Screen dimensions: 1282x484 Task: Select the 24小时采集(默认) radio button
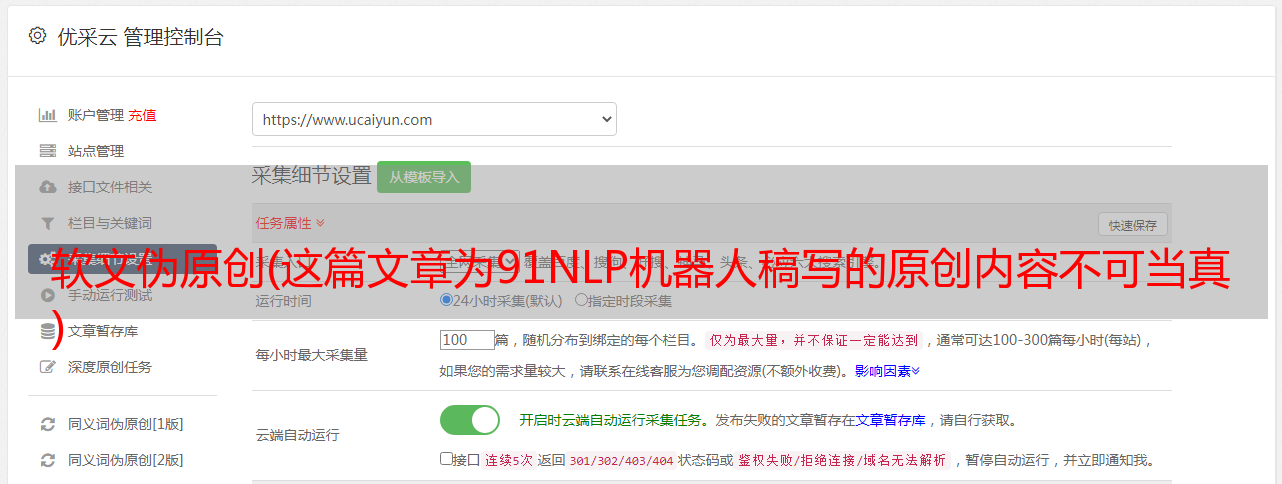[446, 300]
